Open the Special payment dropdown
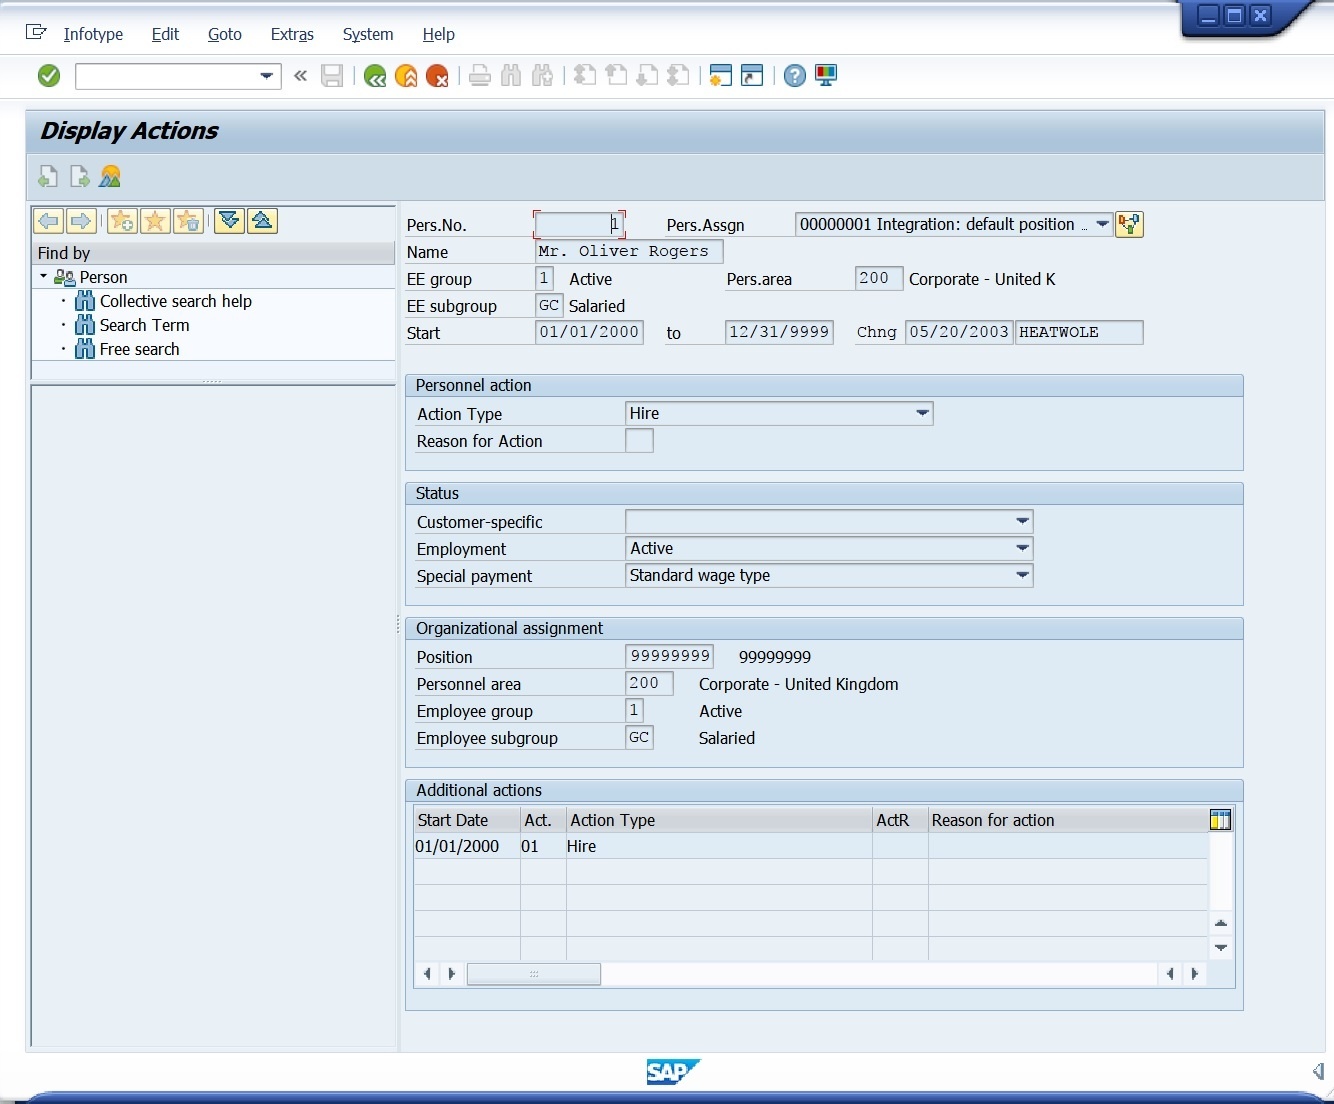 pyautogui.click(x=1022, y=575)
